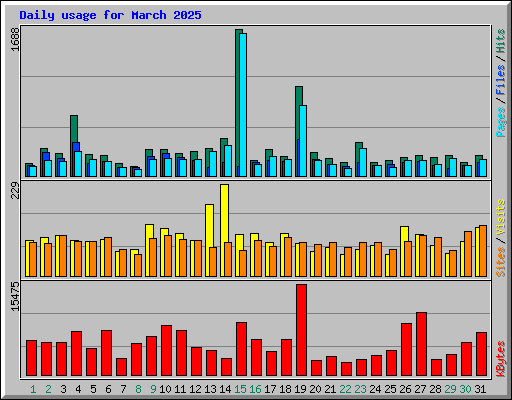Viewport: 512px width, 400px height.
Task: Click the red KBytes bar for day 27
Action: pyautogui.click(x=421, y=344)
